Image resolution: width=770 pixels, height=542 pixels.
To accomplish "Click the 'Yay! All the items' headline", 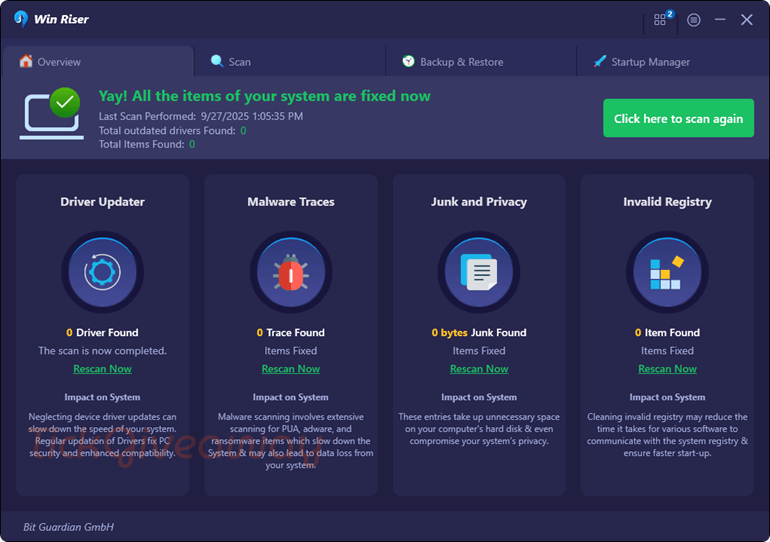I will (264, 96).
